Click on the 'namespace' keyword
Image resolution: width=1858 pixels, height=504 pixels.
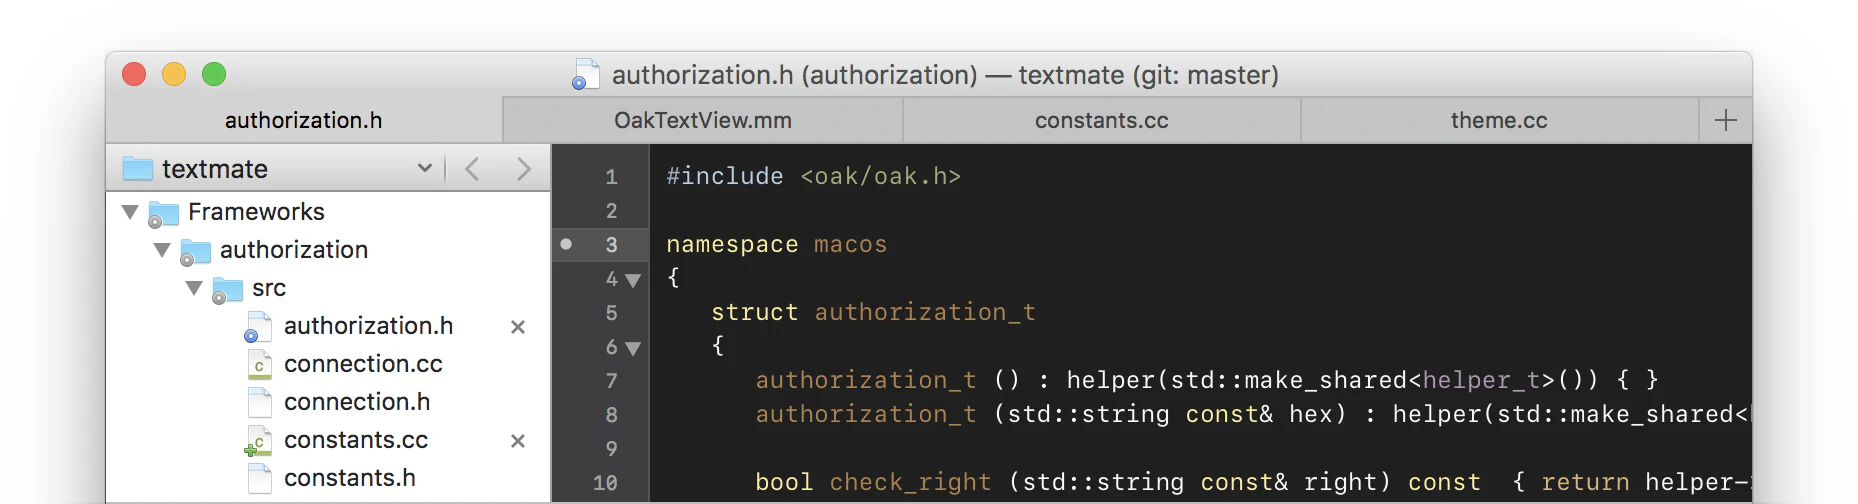732,245
